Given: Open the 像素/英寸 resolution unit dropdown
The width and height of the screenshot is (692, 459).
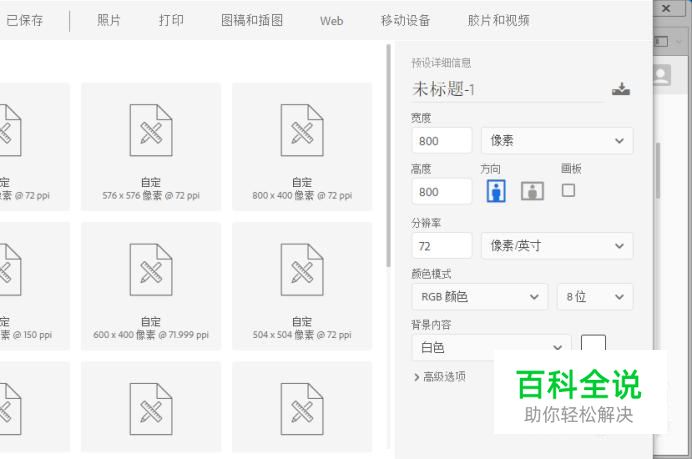Looking at the screenshot, I should [557, 246].
